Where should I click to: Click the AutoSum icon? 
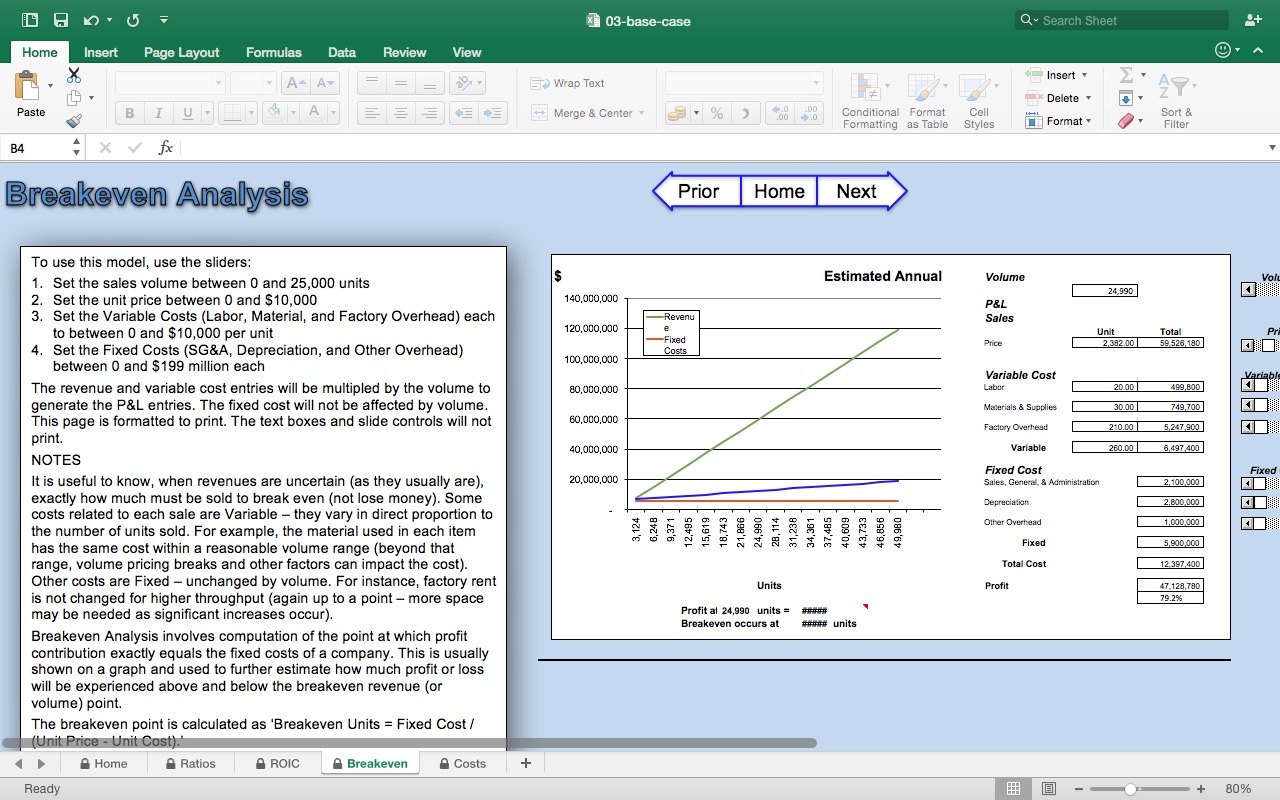tap(1127, 74)
